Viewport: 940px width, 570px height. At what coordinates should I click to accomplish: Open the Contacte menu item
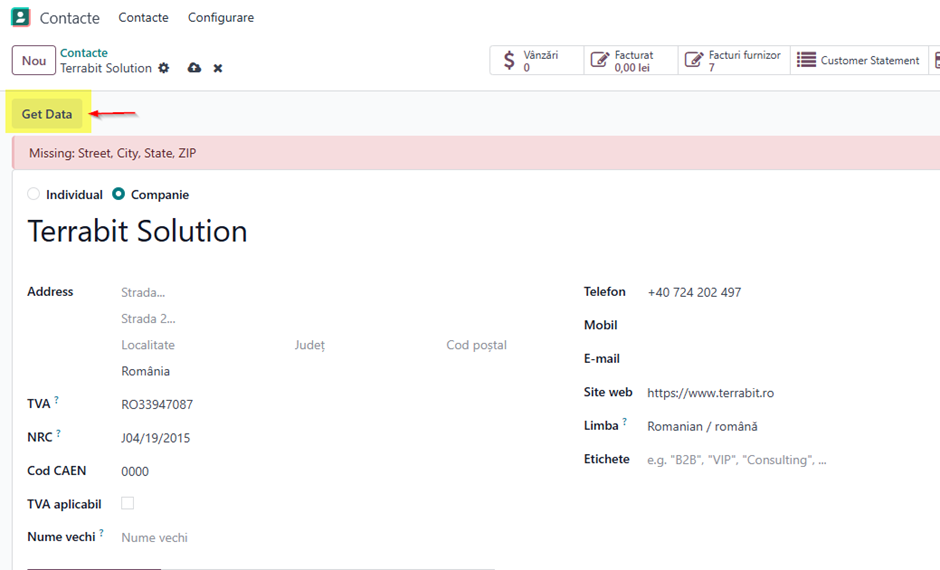tap(143, 17)
